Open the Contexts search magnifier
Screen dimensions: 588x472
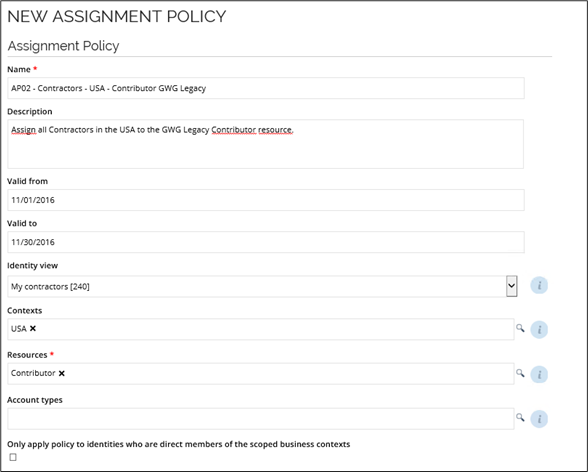pos(520,328)
